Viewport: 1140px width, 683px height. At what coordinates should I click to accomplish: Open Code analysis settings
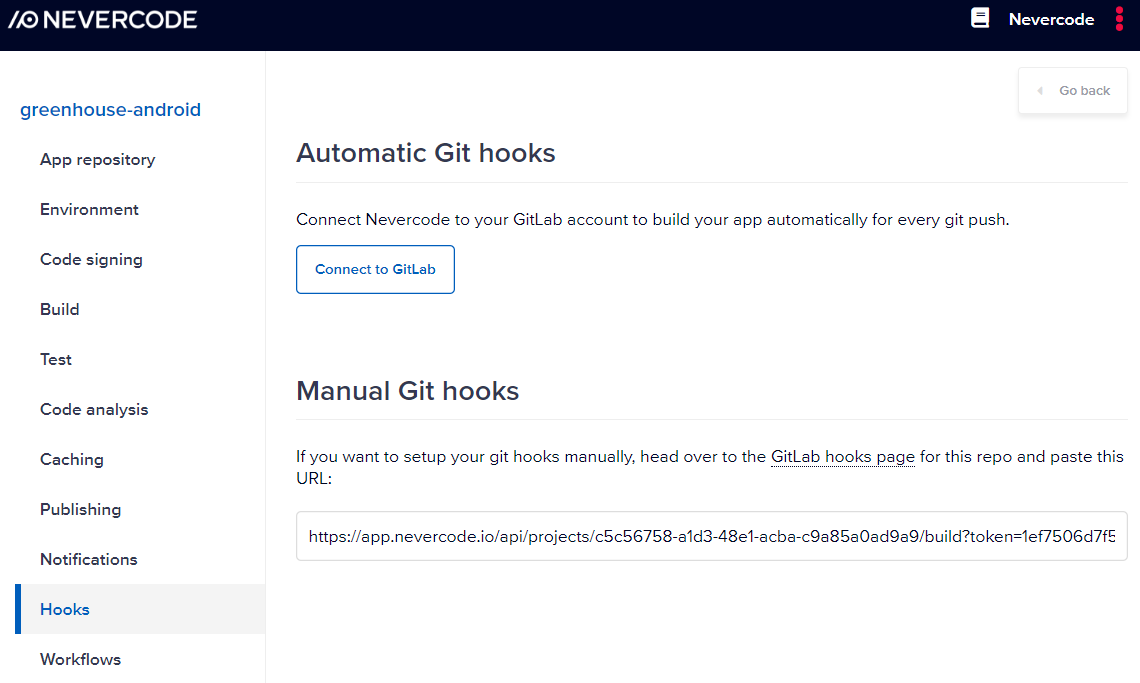coord(94,410)
